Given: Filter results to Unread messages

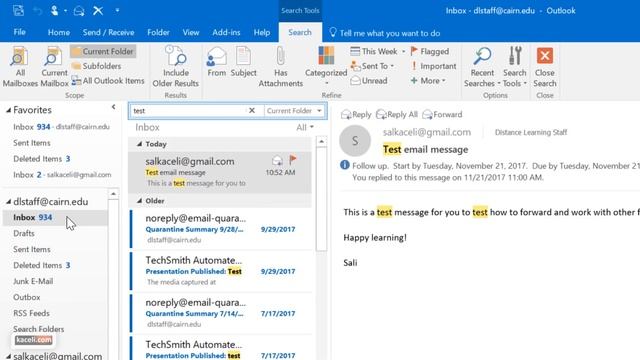Looking at the screenshot, I should pos(369,81).
